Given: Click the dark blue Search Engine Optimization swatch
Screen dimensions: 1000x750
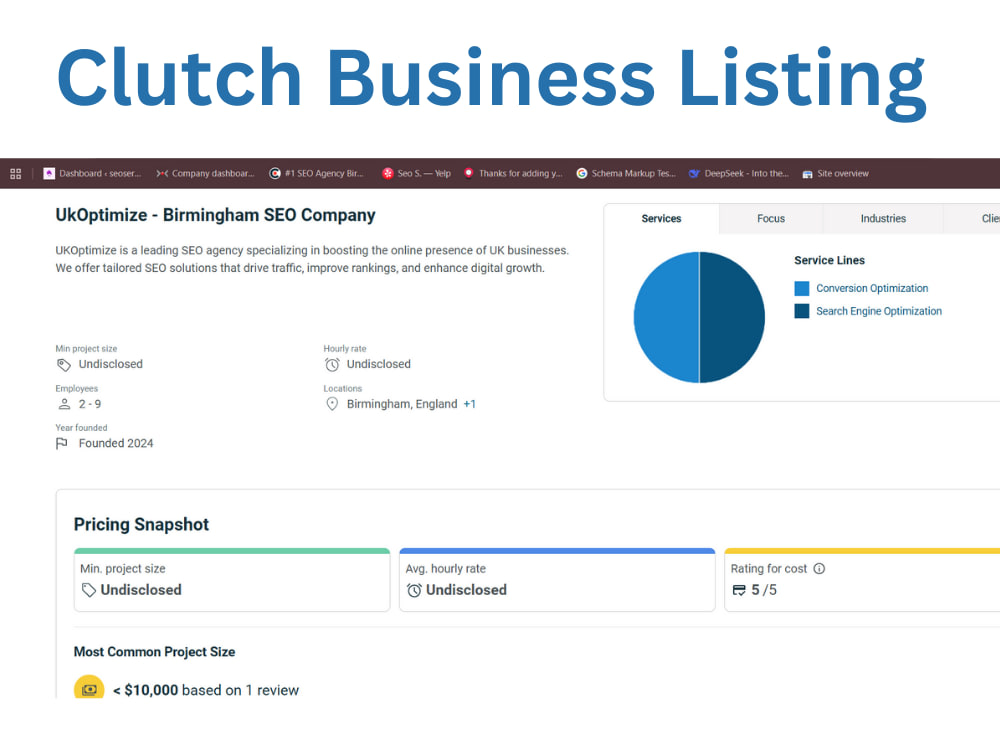Looking at the screenshot, I should (802, 311).
